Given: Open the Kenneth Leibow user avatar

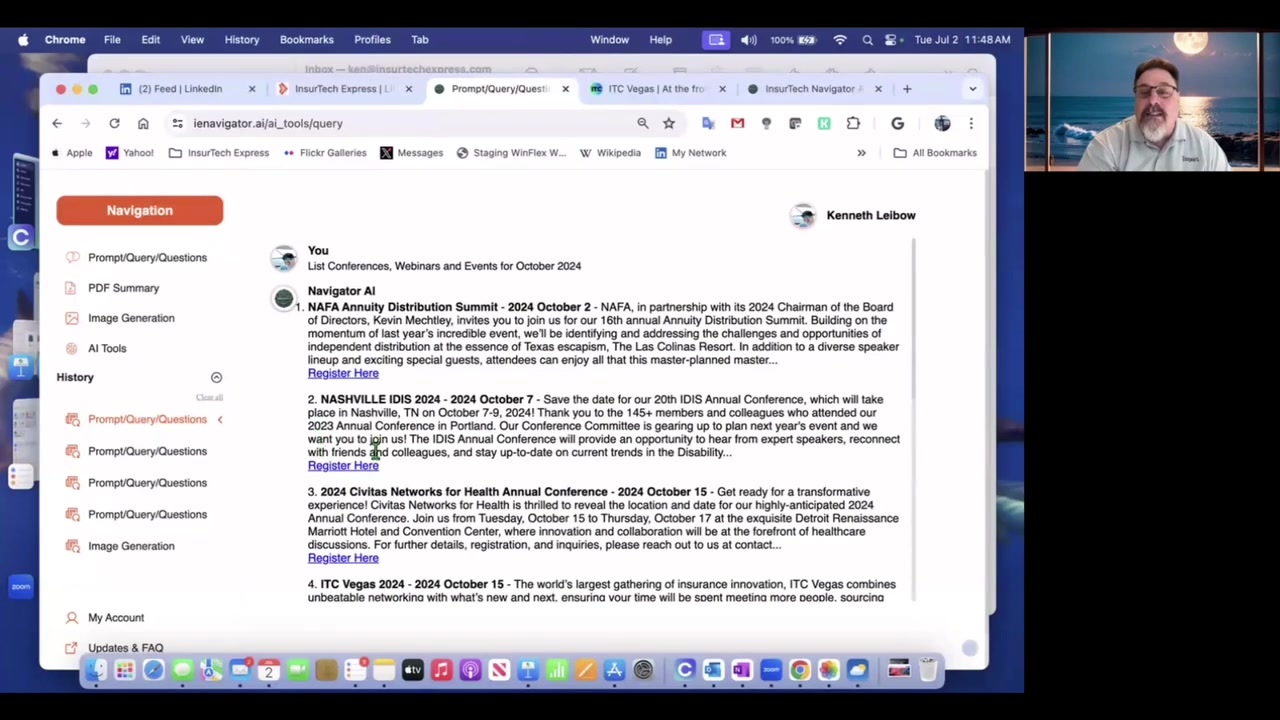Looking at the screenshot, I should [803, 216].
